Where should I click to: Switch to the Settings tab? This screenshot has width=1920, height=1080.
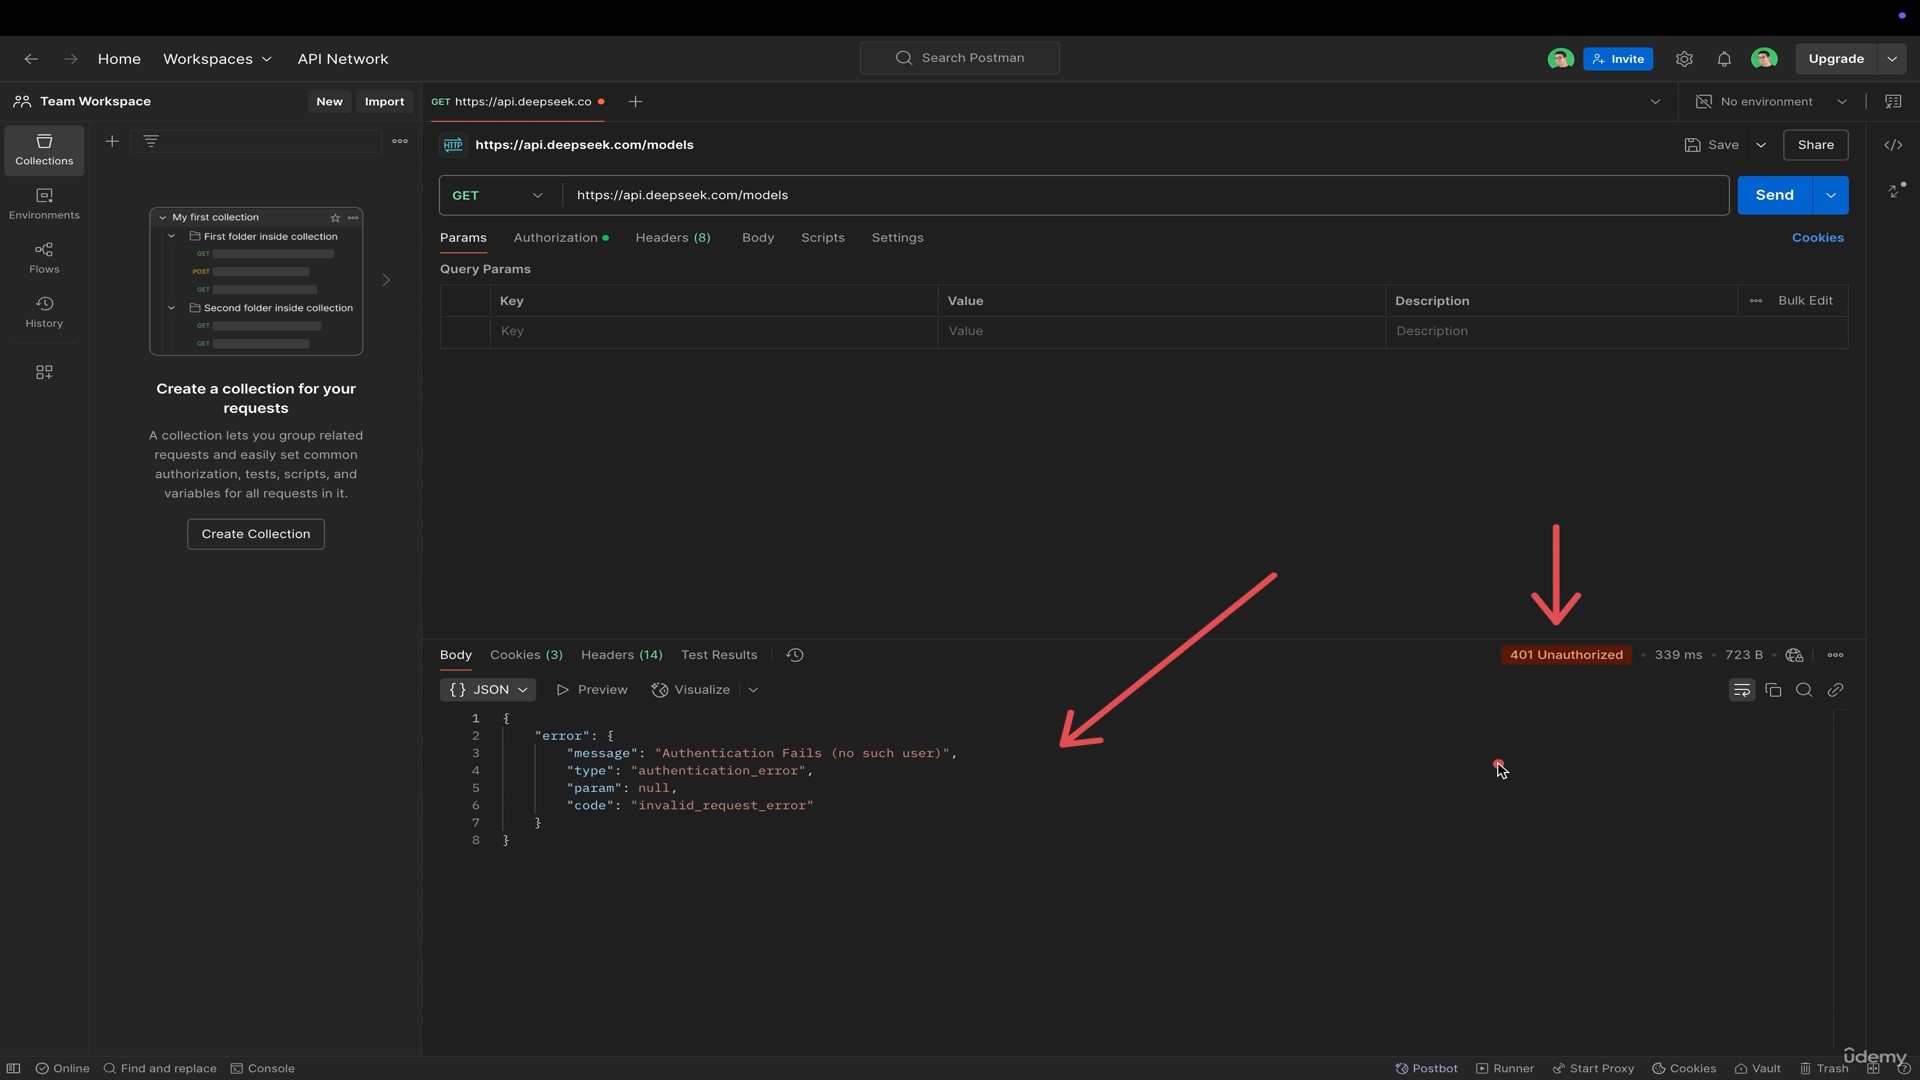click(x=897, y=238)
